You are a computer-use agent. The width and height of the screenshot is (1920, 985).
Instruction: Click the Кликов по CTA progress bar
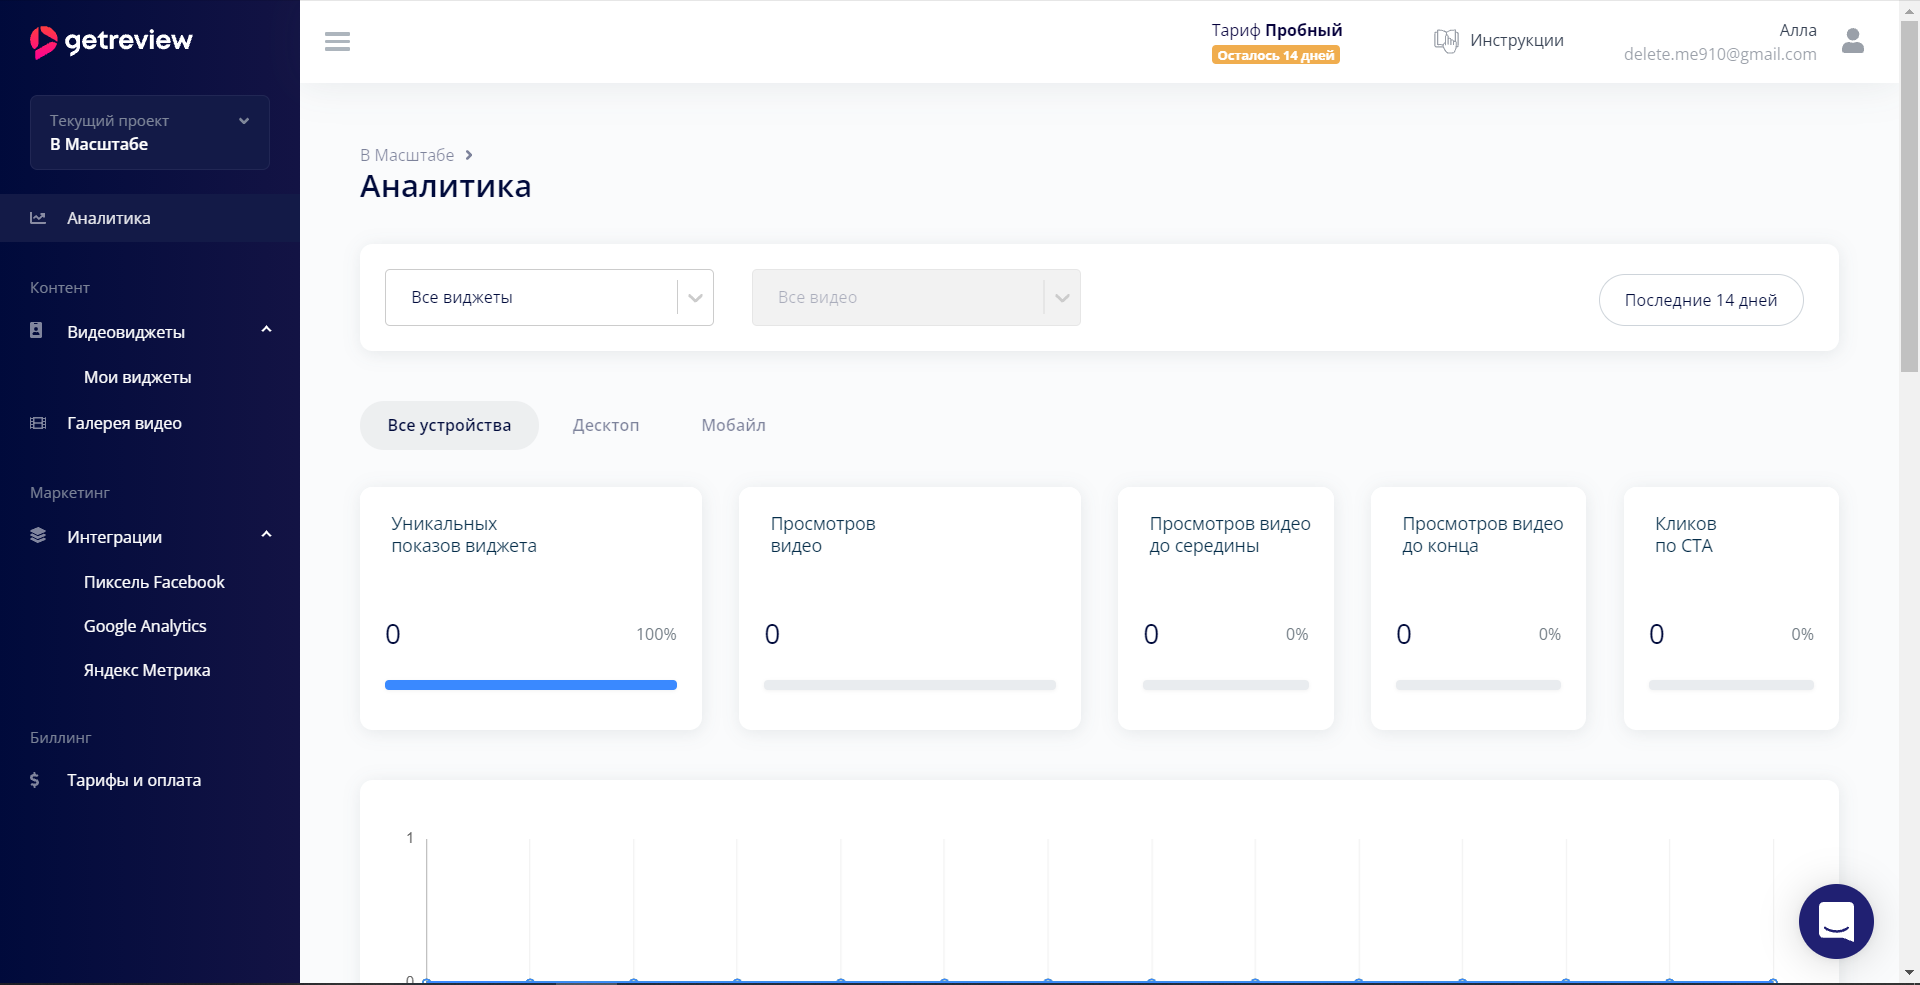(1731, 685)
